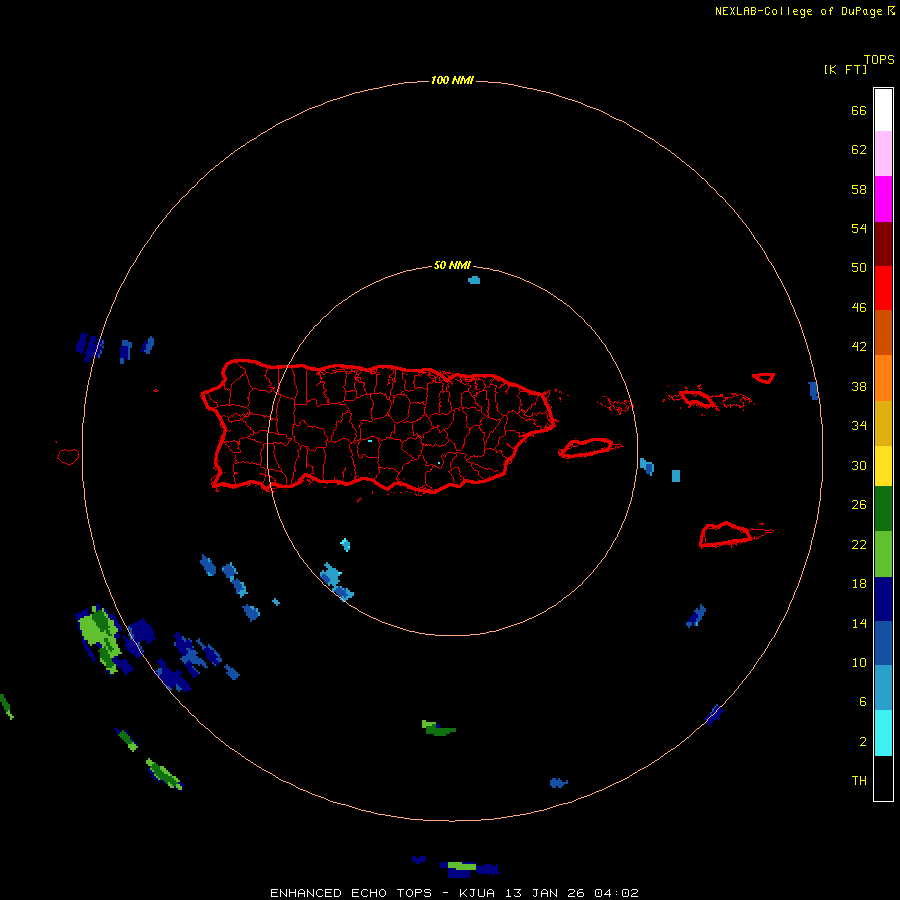Click the 6 legend value

click(x=863, y=701)
